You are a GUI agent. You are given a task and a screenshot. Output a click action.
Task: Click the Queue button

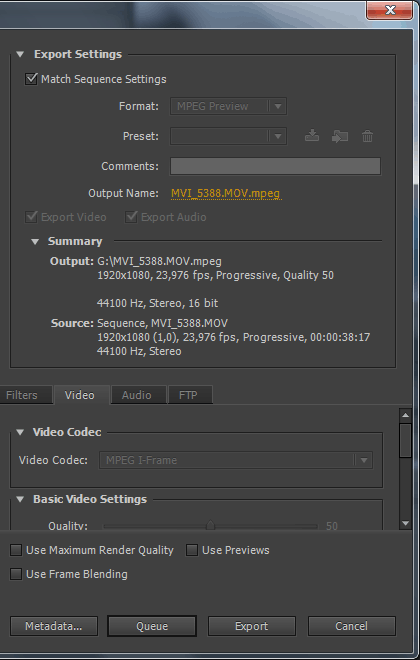[152, 626]
